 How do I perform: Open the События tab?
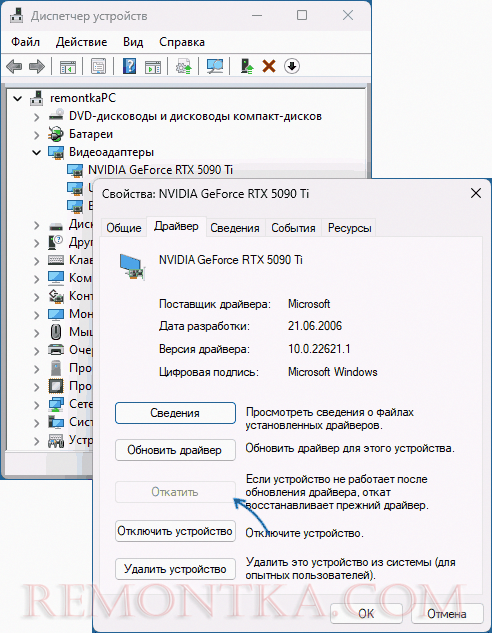pos(293,228)
